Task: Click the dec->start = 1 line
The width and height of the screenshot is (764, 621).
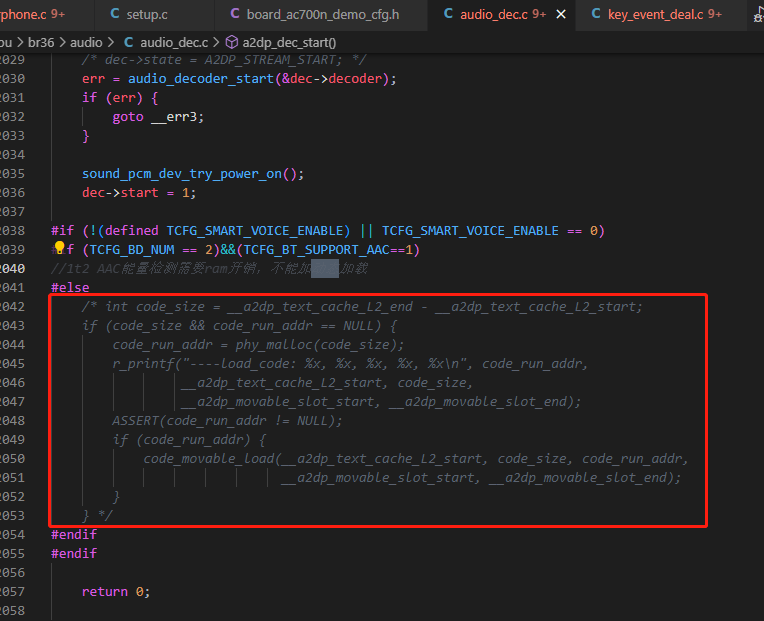Action: point(139,193)
